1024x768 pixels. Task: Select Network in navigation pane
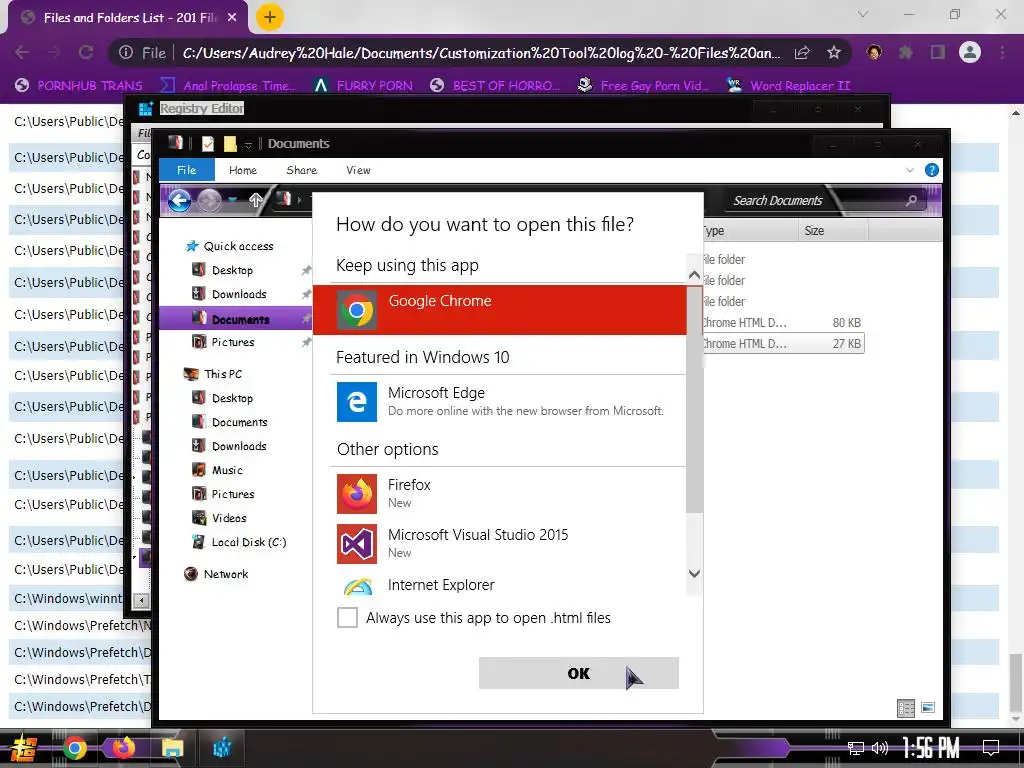coord(217,574)
